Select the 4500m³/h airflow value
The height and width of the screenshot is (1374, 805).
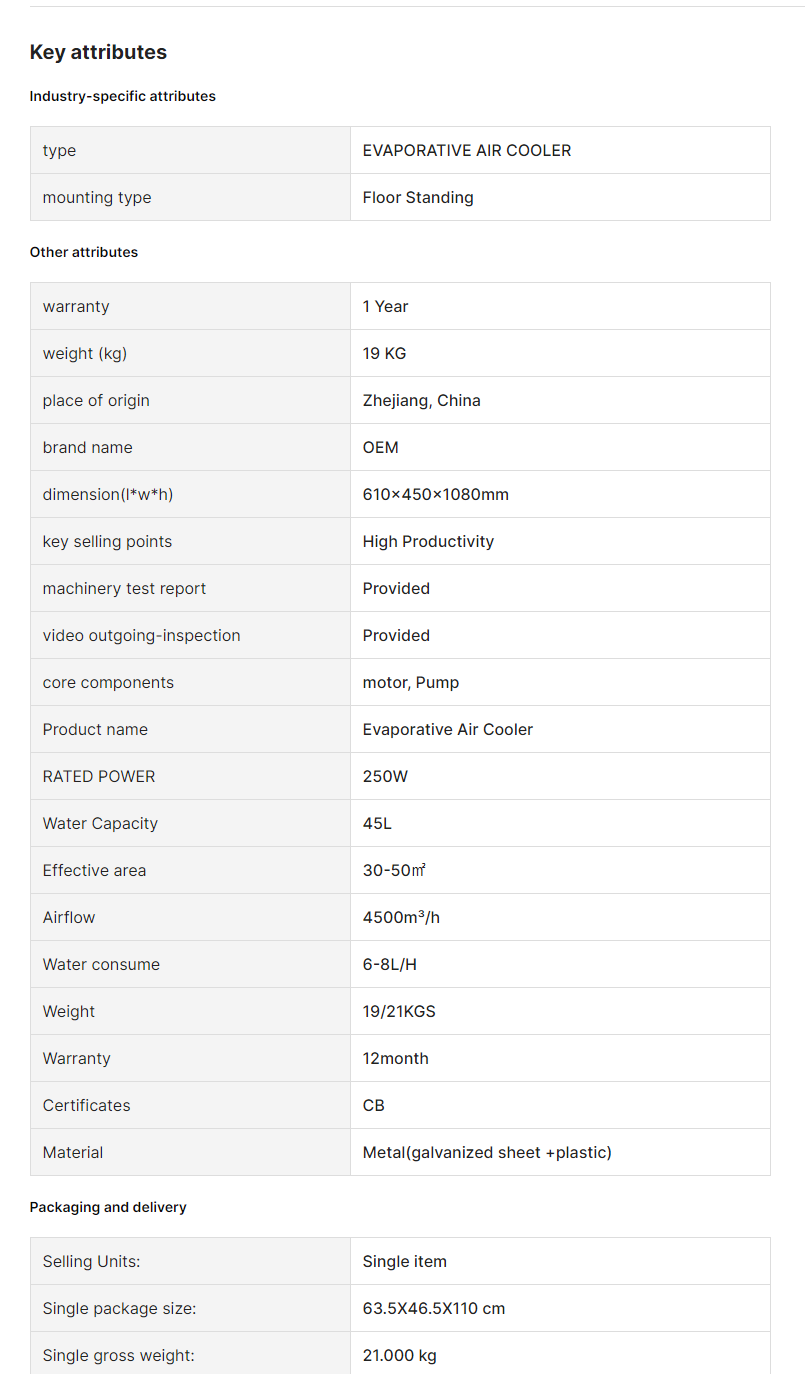coord(401,917)
